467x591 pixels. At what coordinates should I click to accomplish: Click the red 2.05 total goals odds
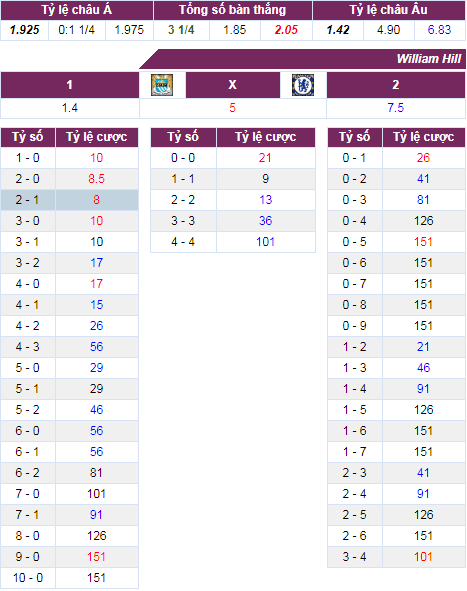tap(286, 30)
